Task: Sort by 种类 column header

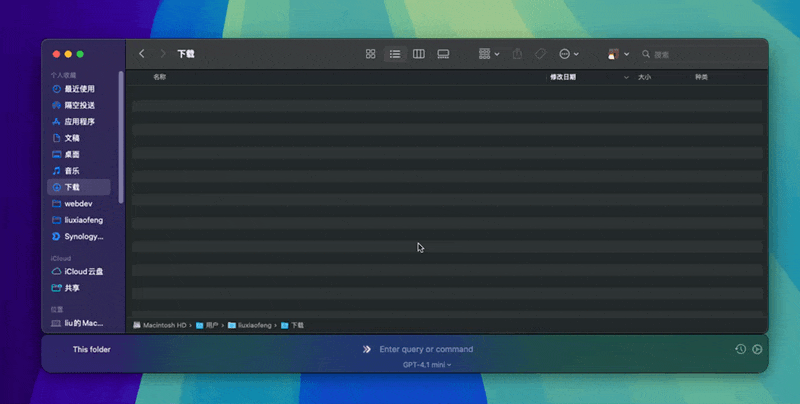Action: point(701,77)
